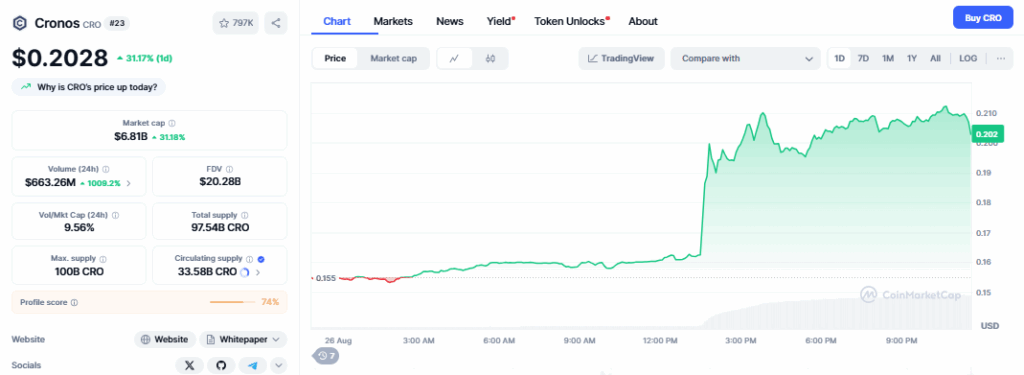Switch to the candlestick chart icon
The width and height of the screenshot is (1024, 375).
490,58
